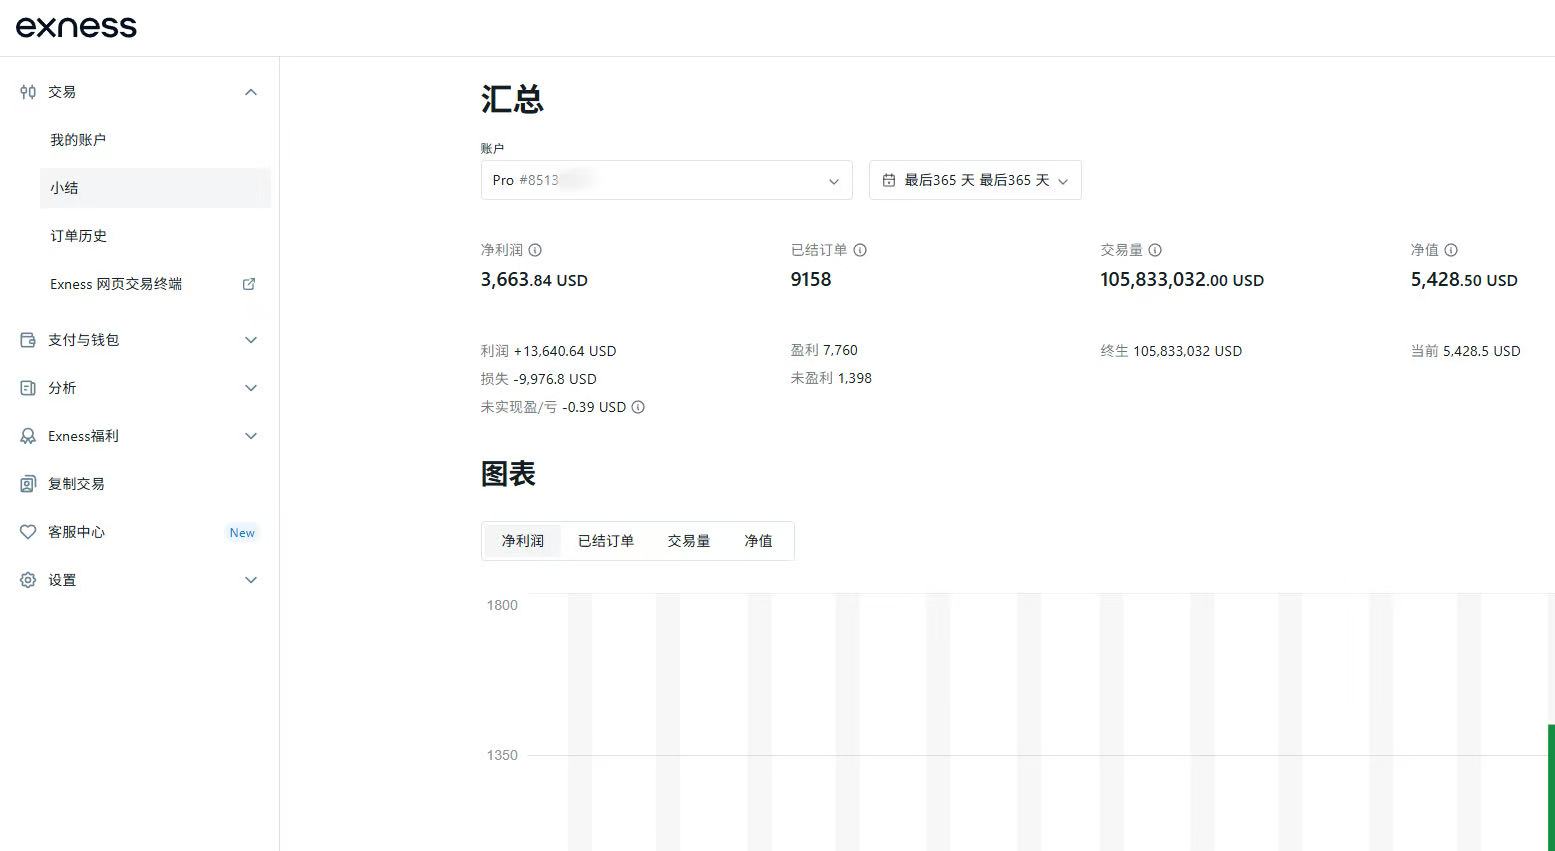The image size is (1555, 851).
Task: Click the 汇总 page heading
Action: 512,99
